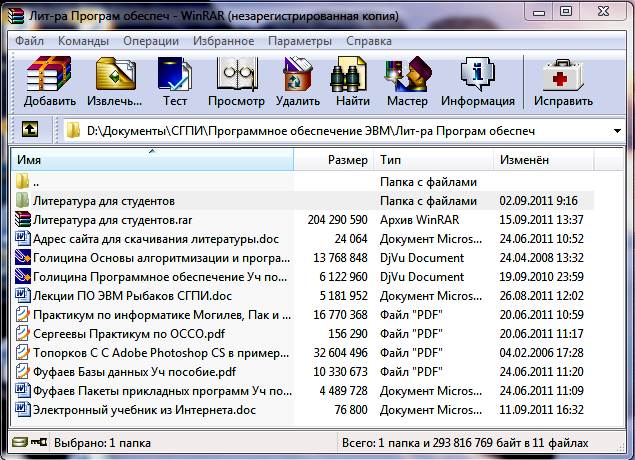
Task: Close the WinRAR window
Action: (x=604, y=11)
